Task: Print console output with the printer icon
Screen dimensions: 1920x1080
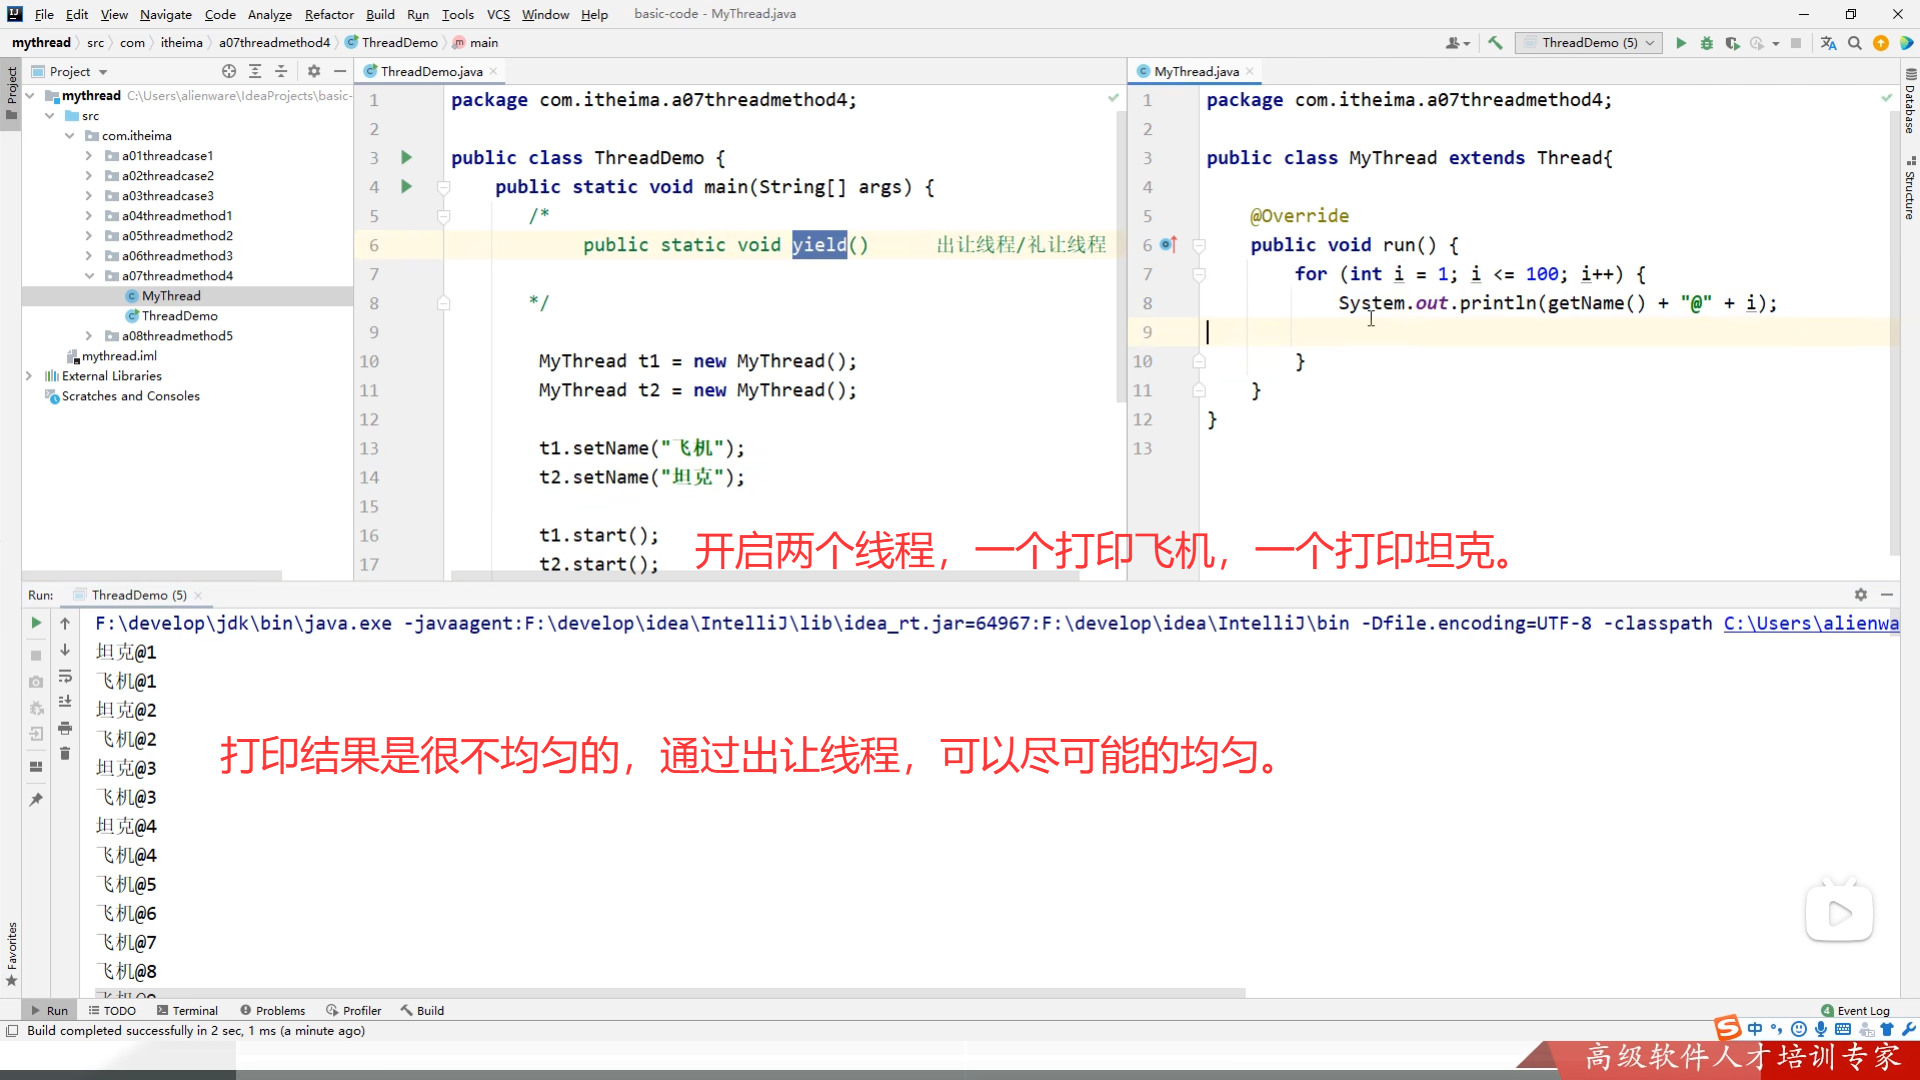Action: pos(65,727)
